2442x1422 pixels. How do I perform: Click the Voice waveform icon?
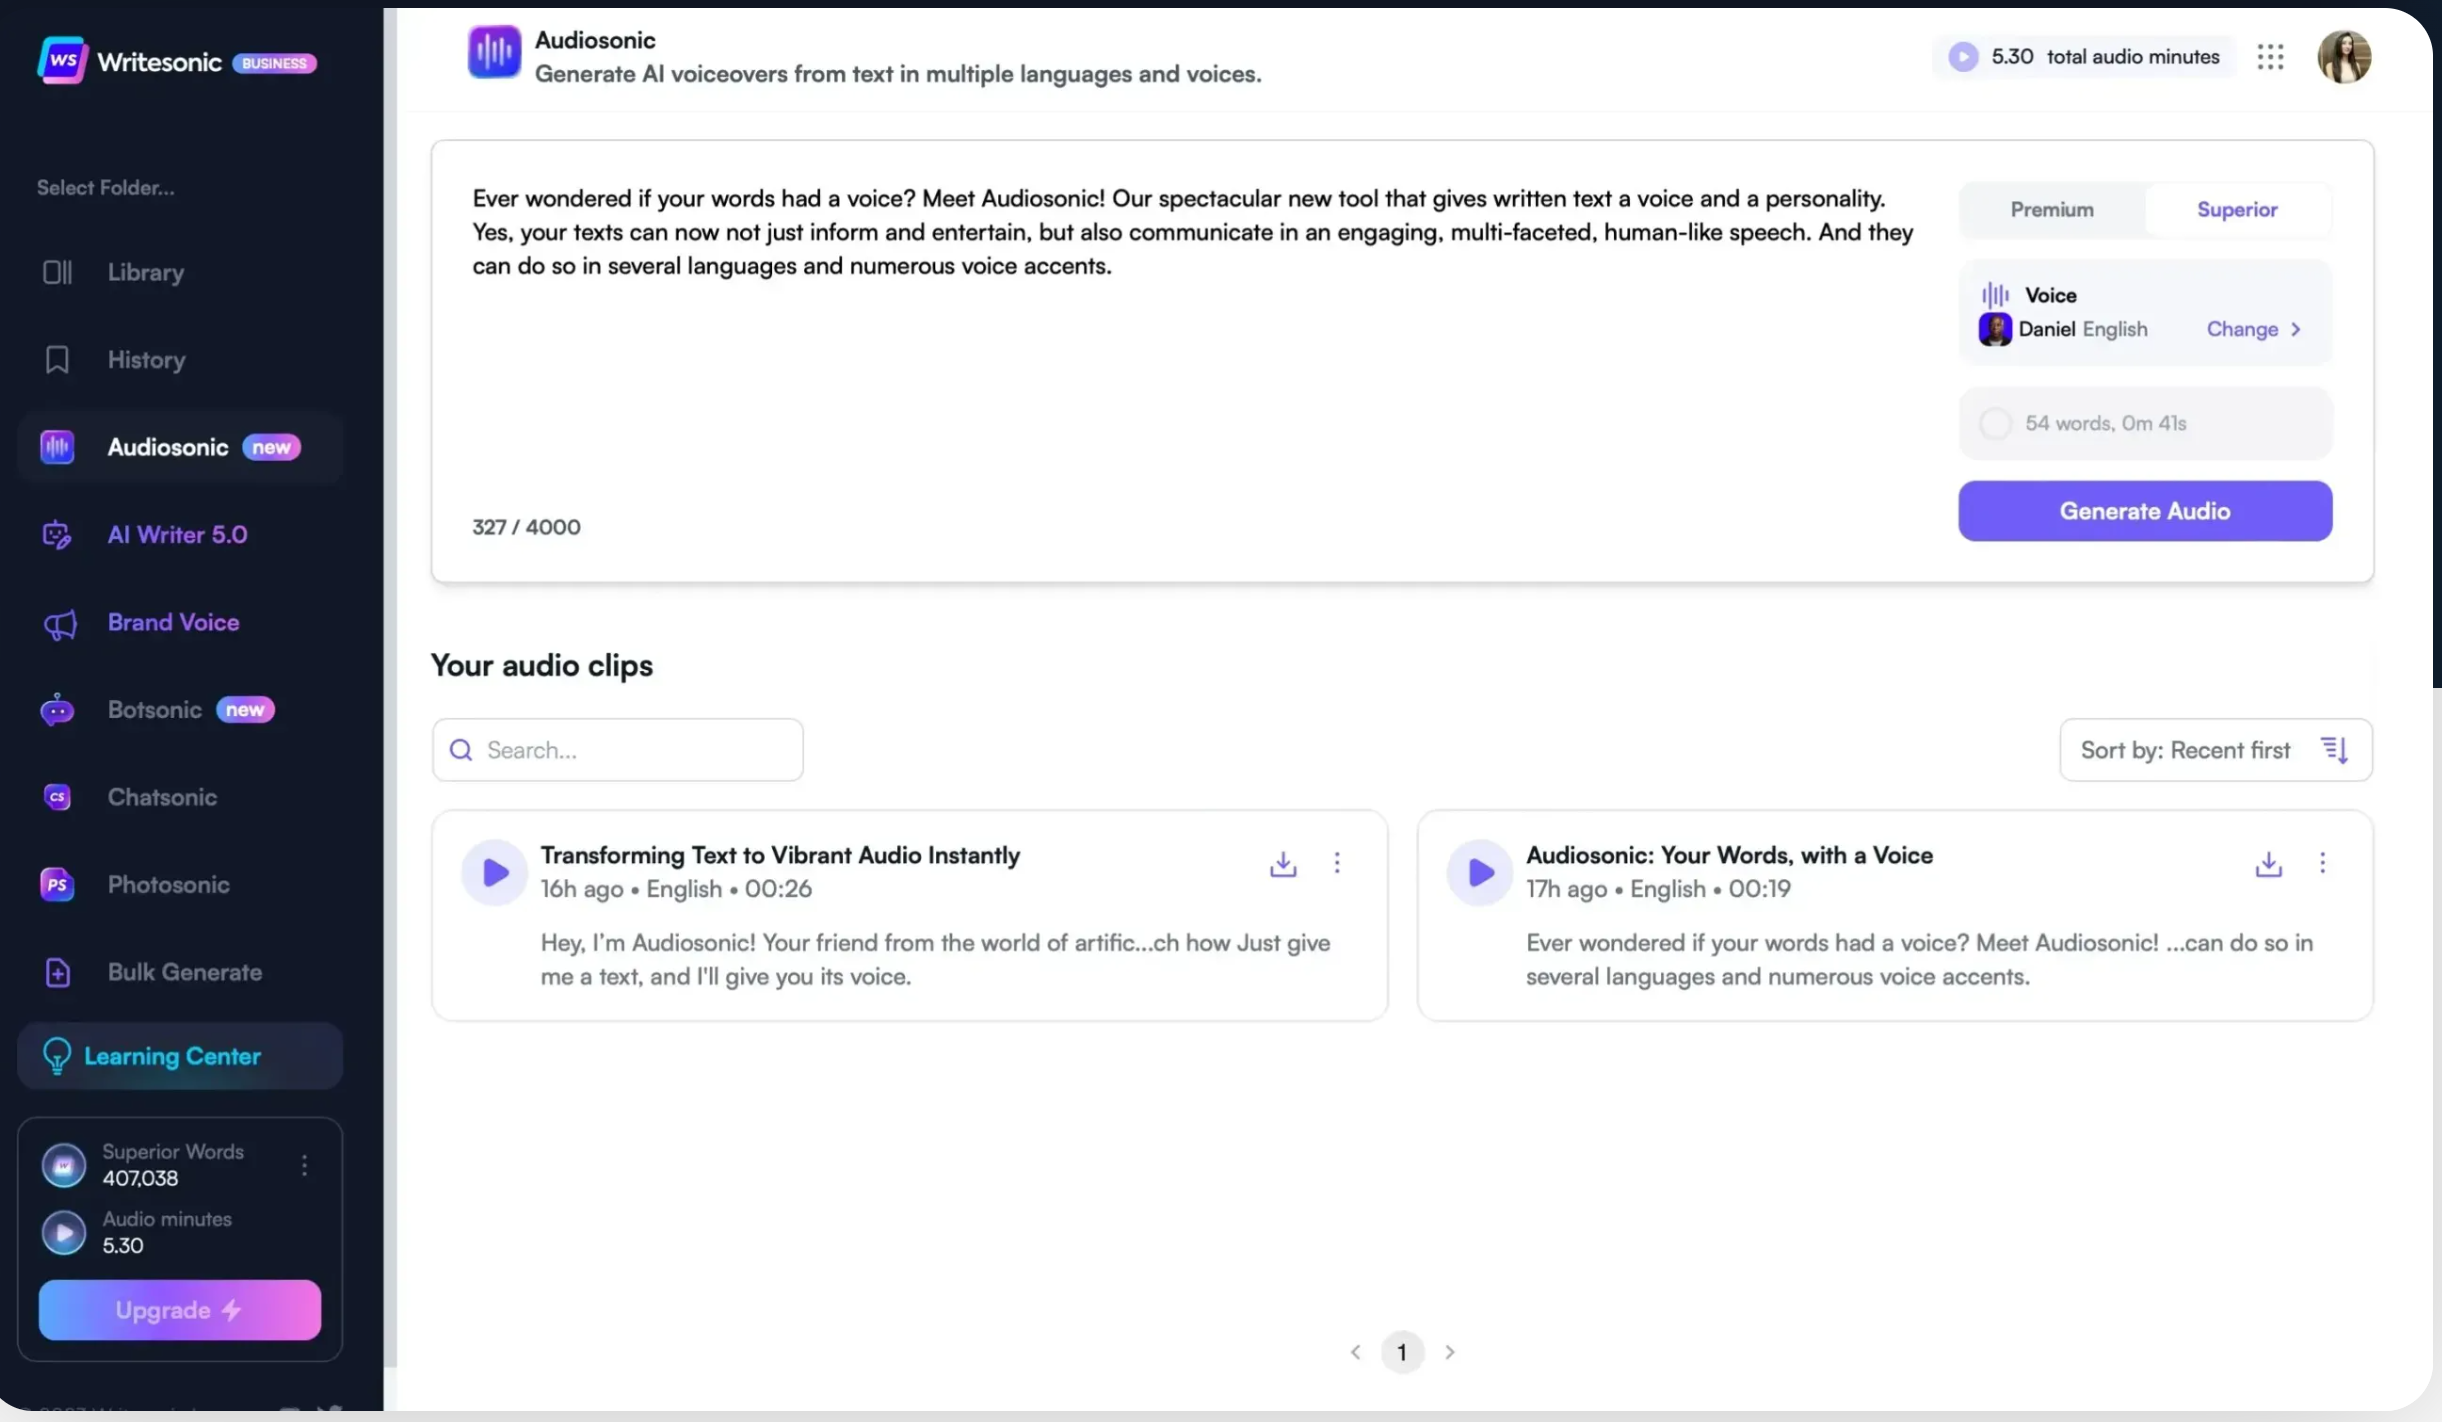click(1995, 295)
